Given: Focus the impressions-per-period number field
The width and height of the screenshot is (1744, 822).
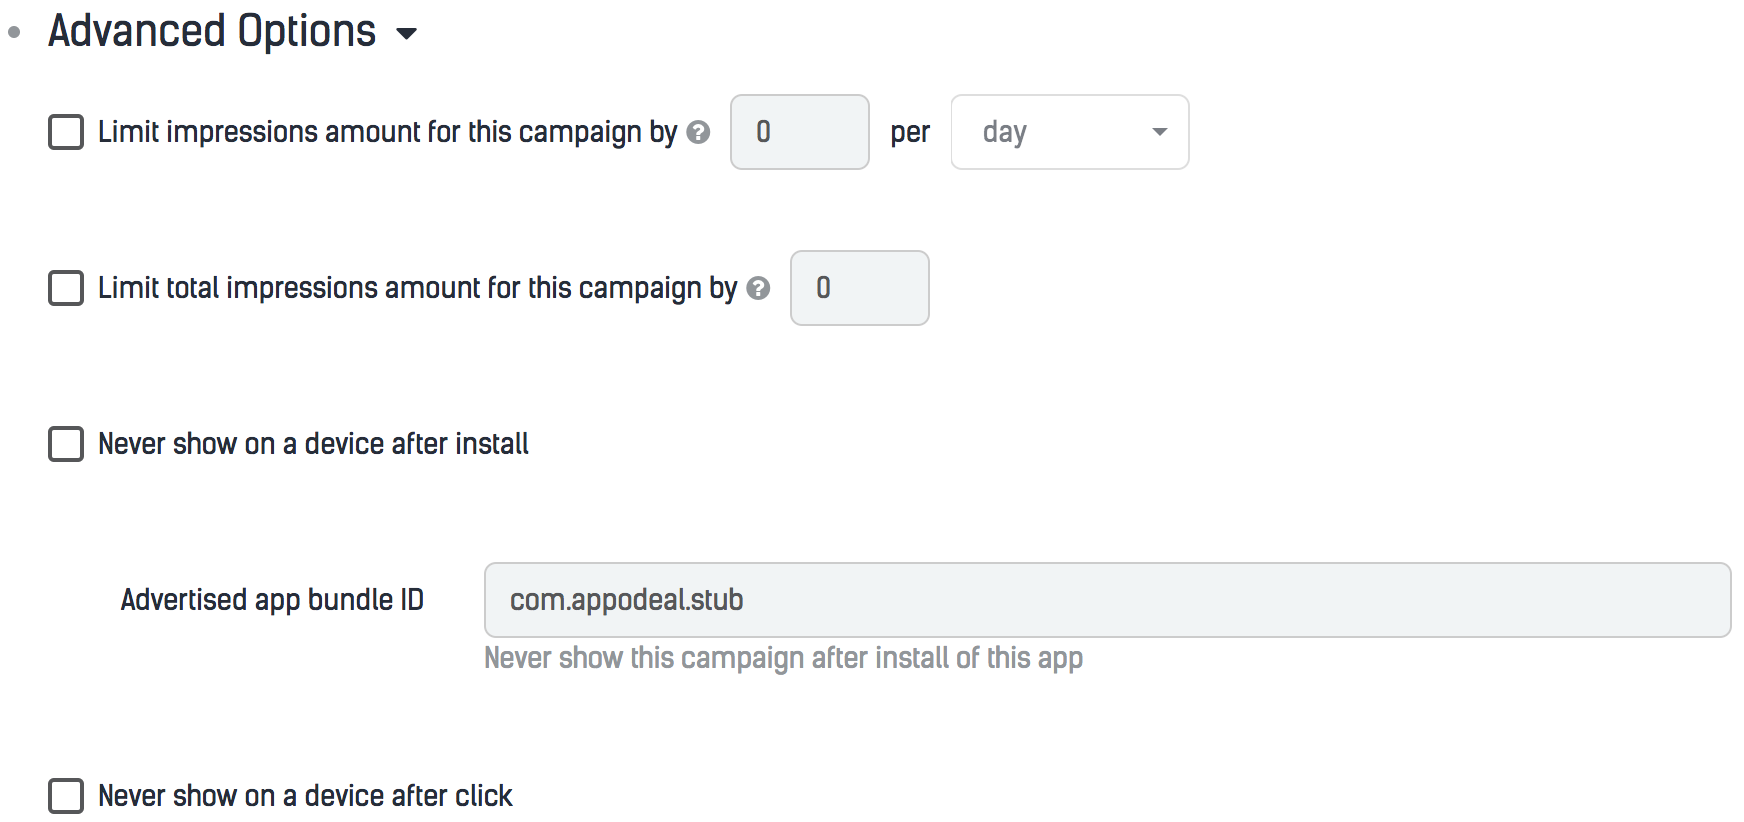Looking at the screenshot, I should point(800,132).
